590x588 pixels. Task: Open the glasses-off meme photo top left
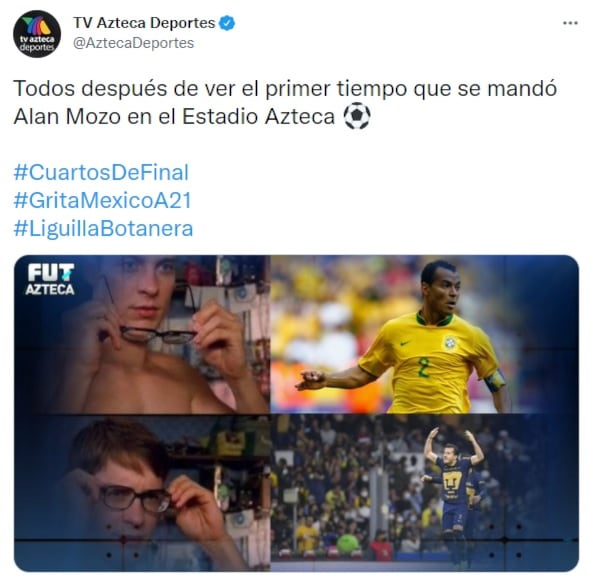(142, 334)
